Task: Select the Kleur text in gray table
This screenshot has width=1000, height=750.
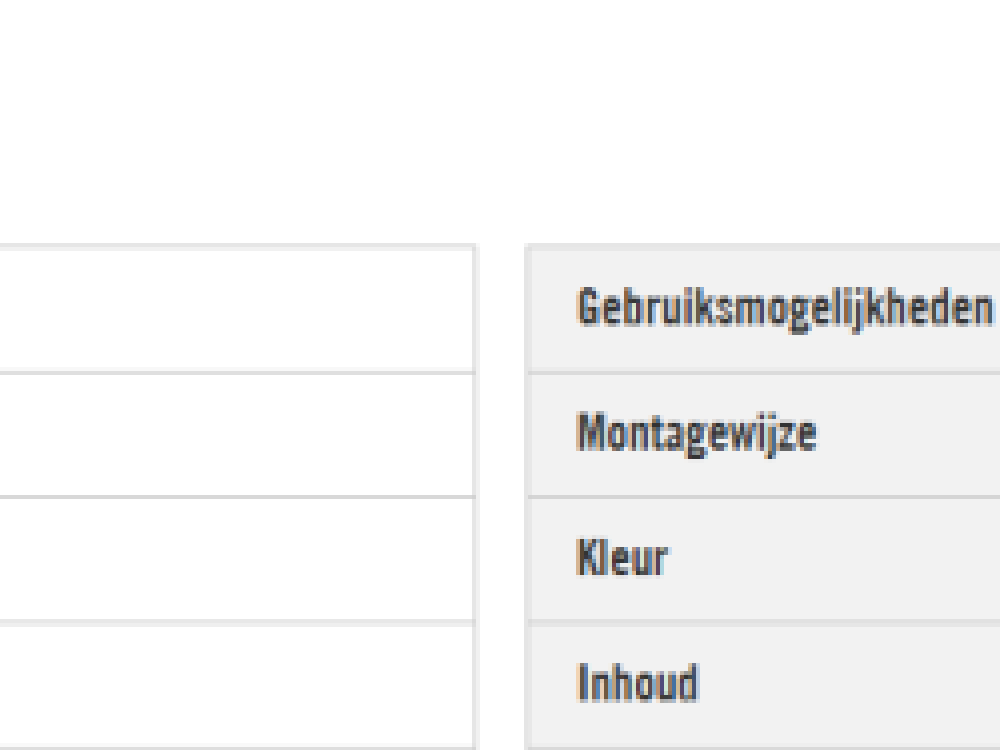Action: click(x=622, y=559)
